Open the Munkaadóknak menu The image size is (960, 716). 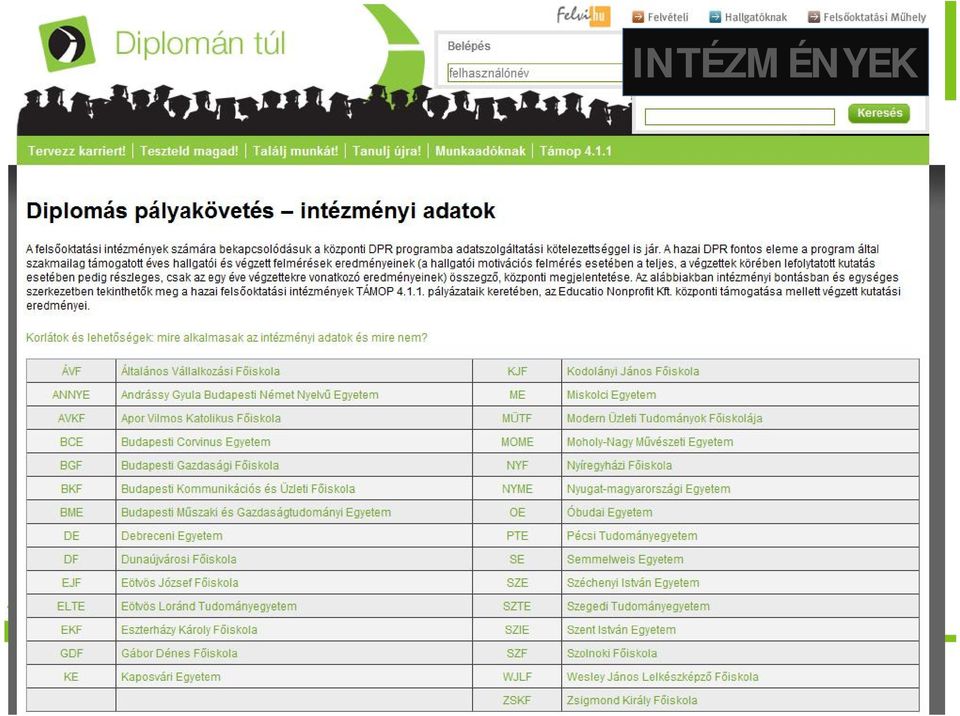[x=480, y=151]
